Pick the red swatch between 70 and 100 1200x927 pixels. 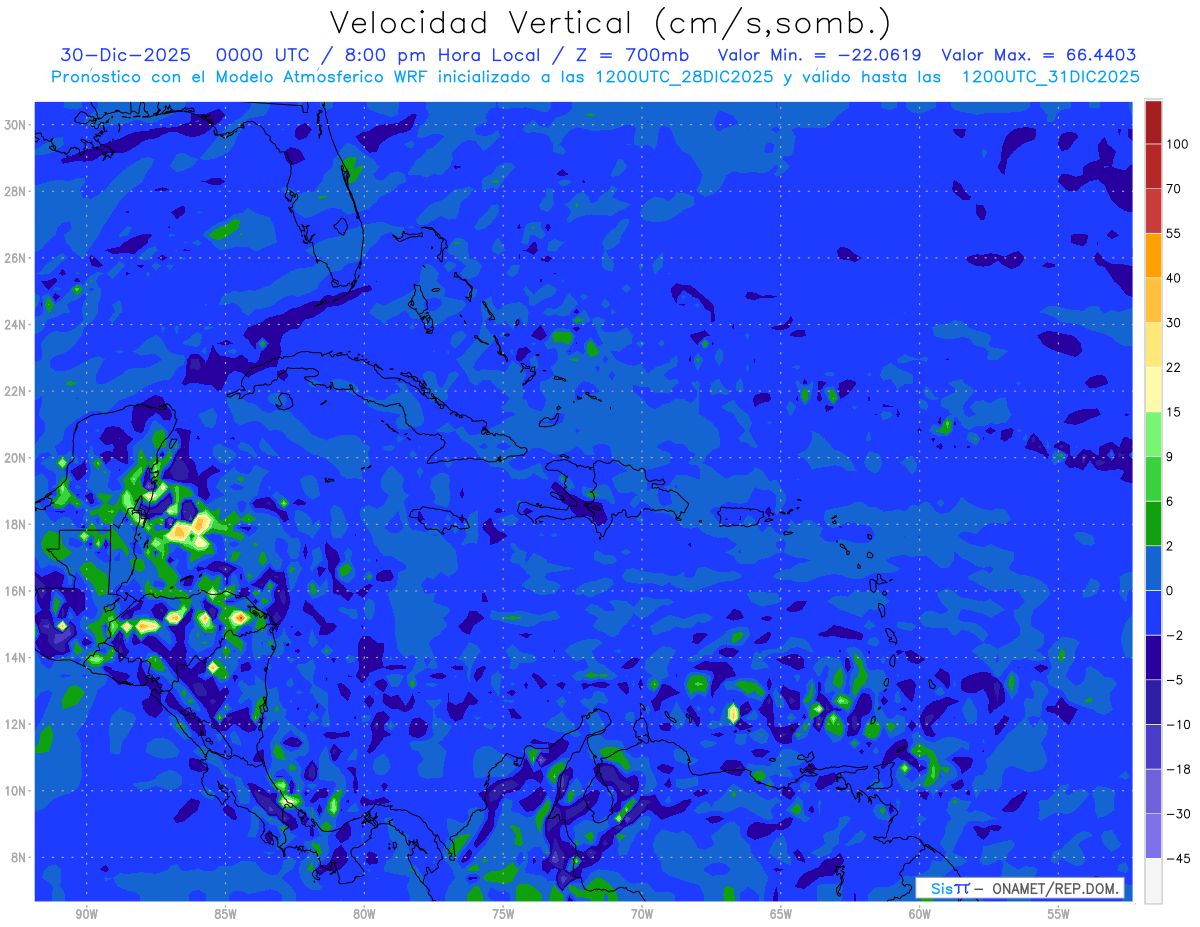pos(1153,166)
